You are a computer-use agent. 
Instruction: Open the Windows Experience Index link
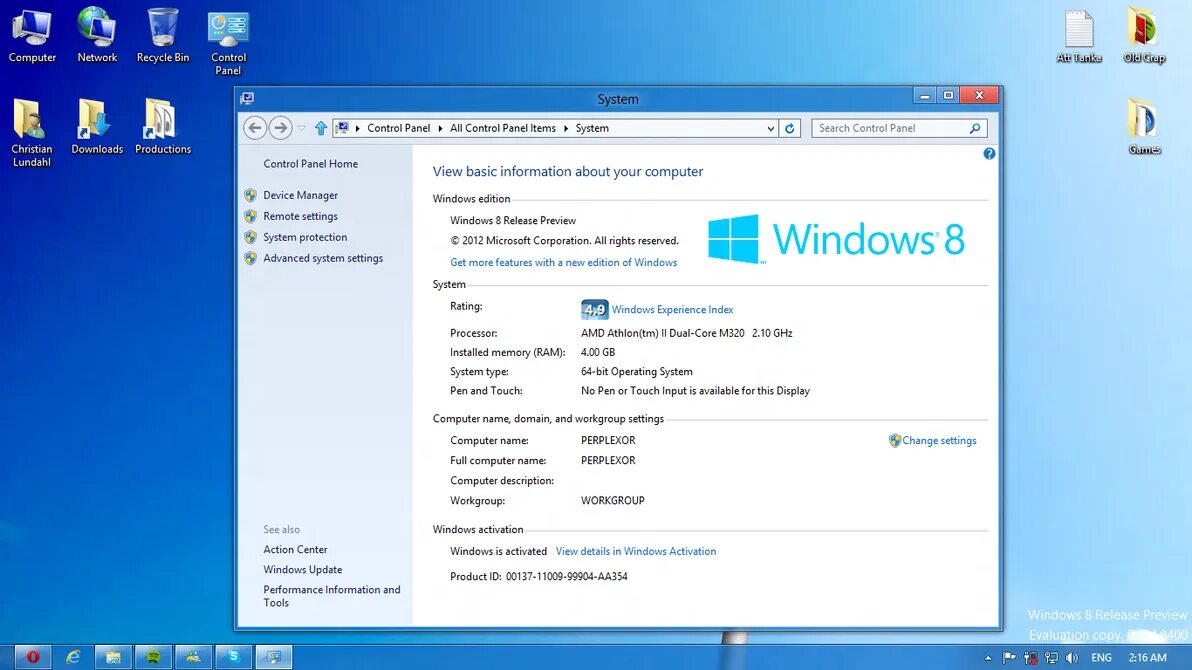[x=672, y=310]
